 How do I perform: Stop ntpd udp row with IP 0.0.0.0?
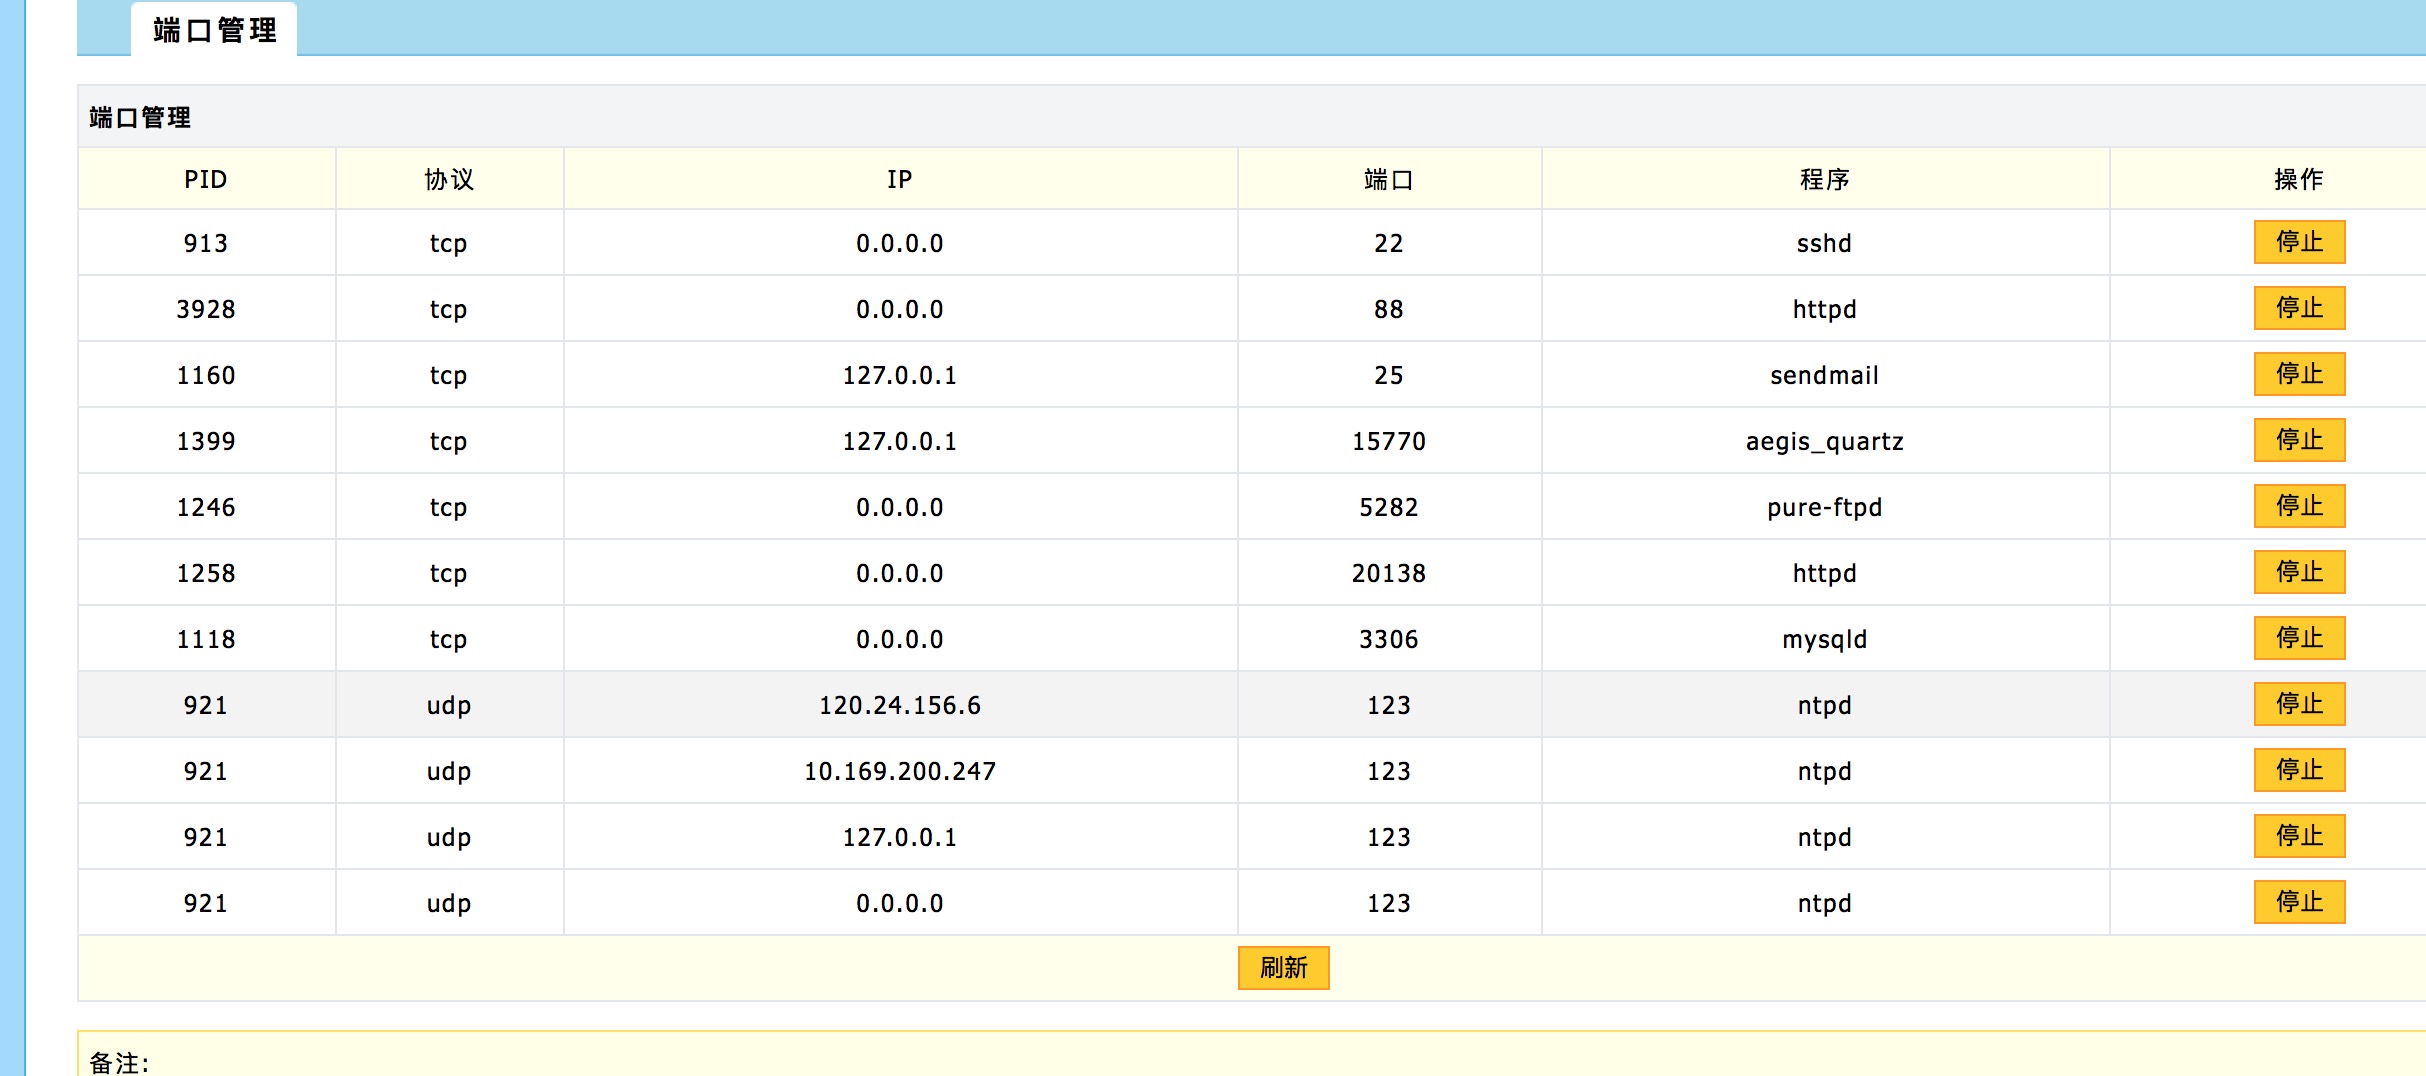click(x=2299, y=902)
